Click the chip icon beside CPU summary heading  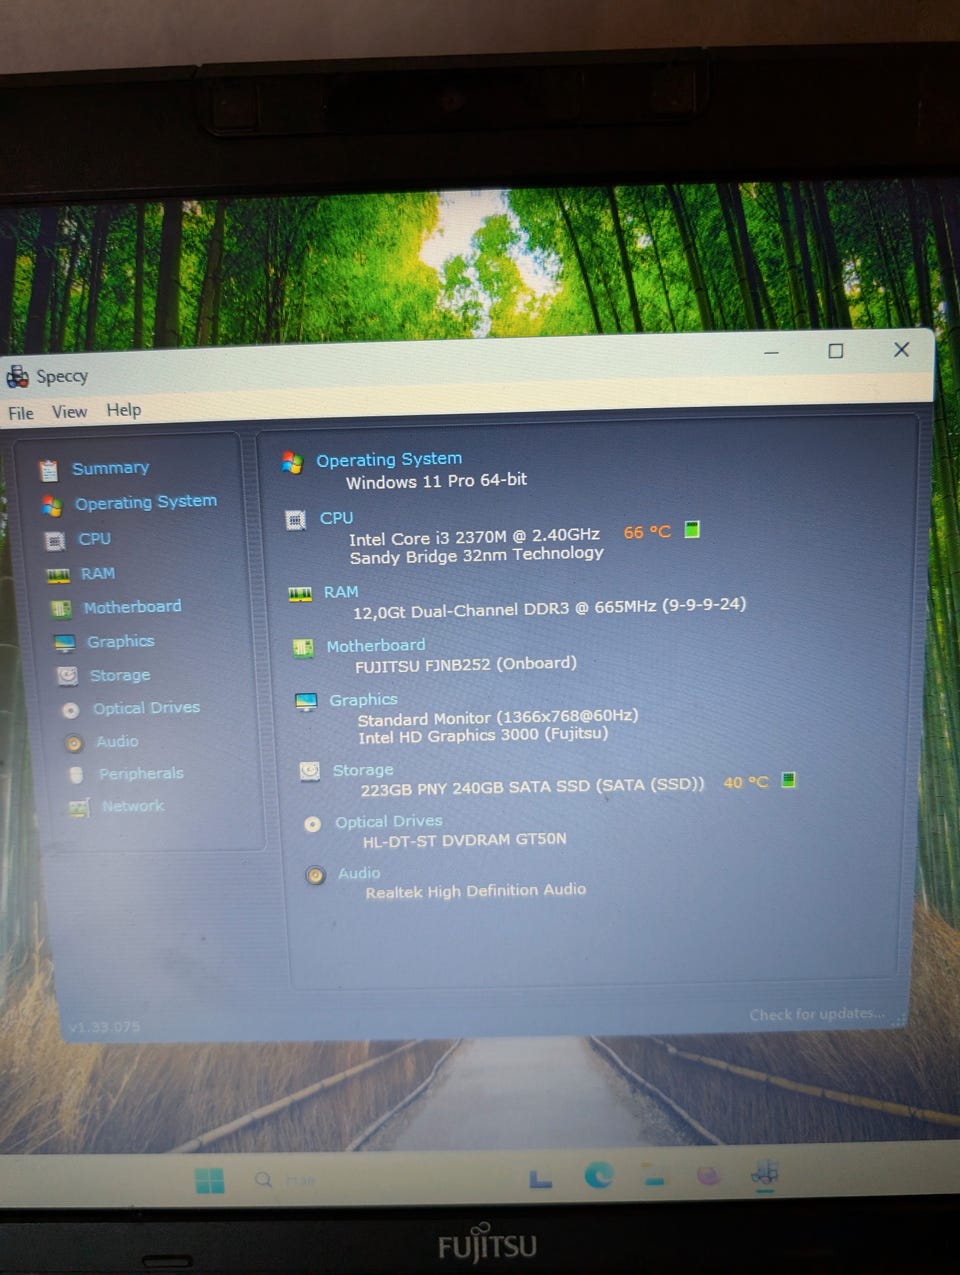[x=295, y=520]
